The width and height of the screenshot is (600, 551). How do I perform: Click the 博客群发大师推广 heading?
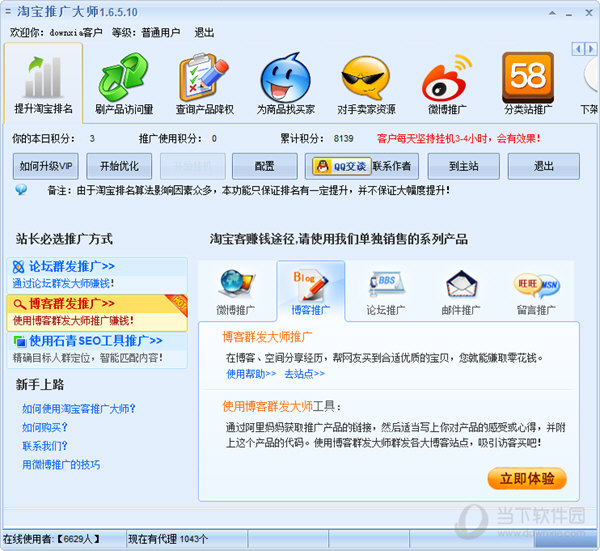click(267, 337)
